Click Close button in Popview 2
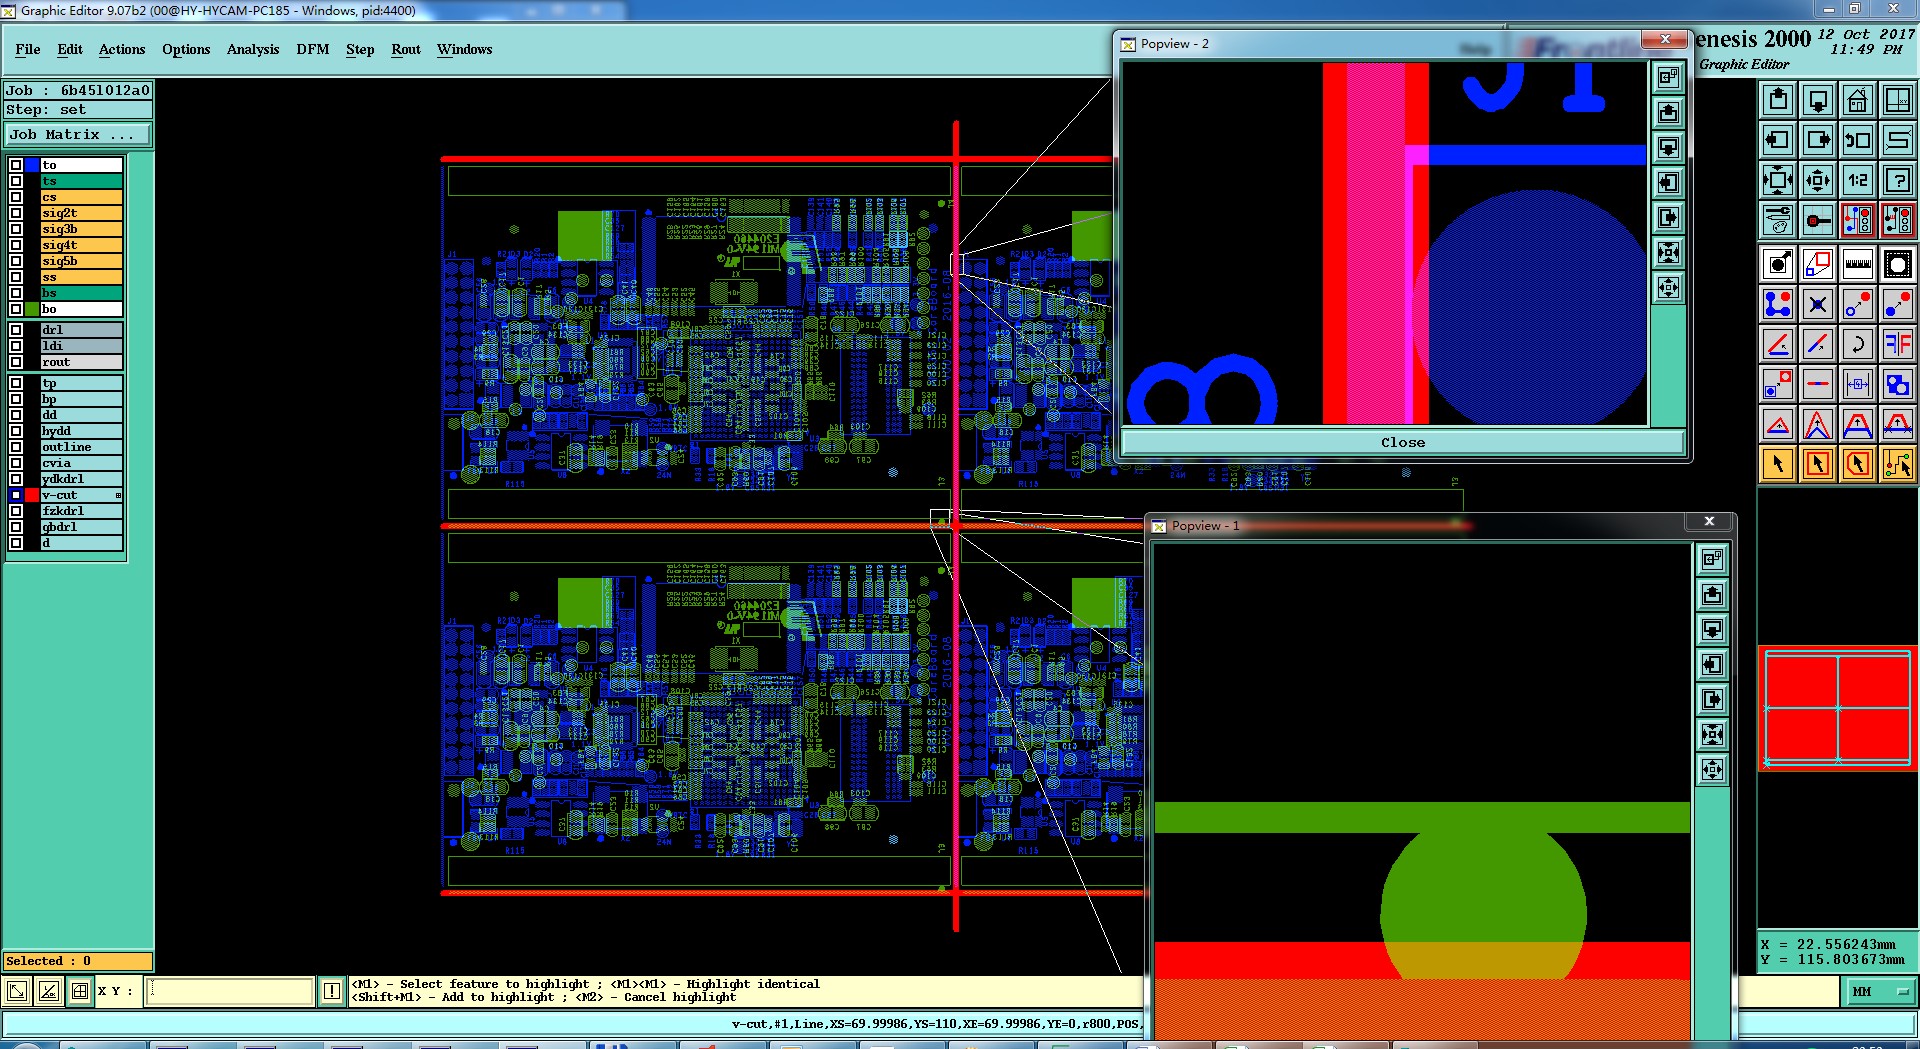This screenshot has width=1920, height=1049. click(x=1403, y=443)
